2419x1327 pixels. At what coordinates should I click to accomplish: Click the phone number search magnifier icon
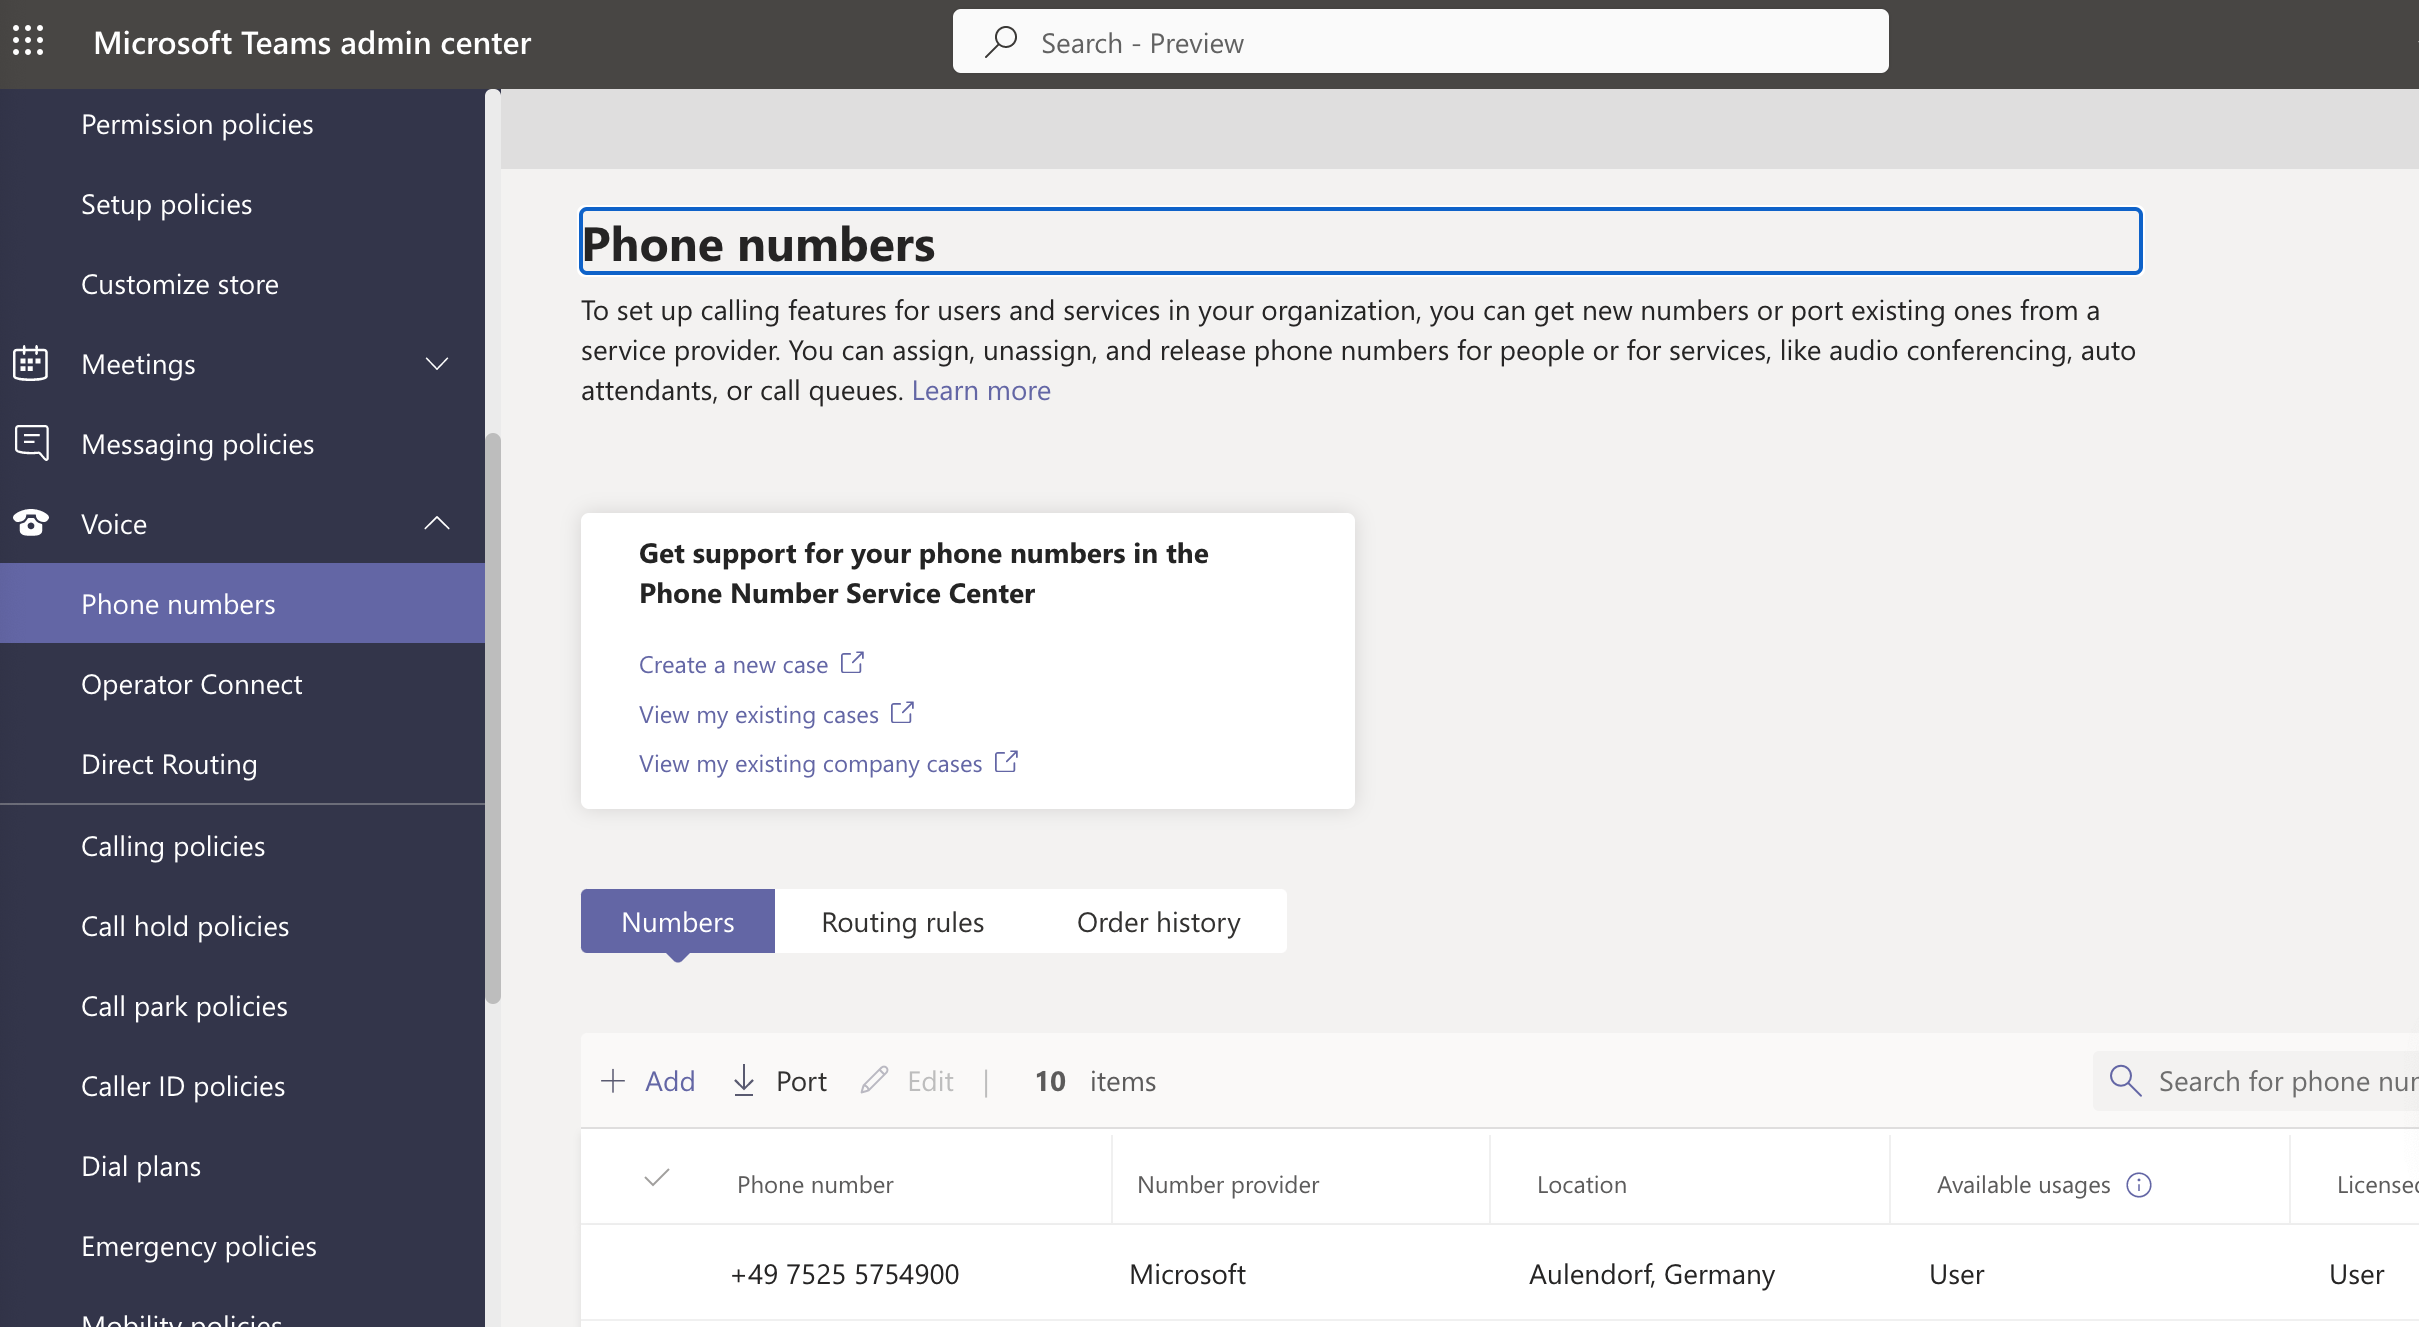pyautogui.click(x=2124, y=1080)
